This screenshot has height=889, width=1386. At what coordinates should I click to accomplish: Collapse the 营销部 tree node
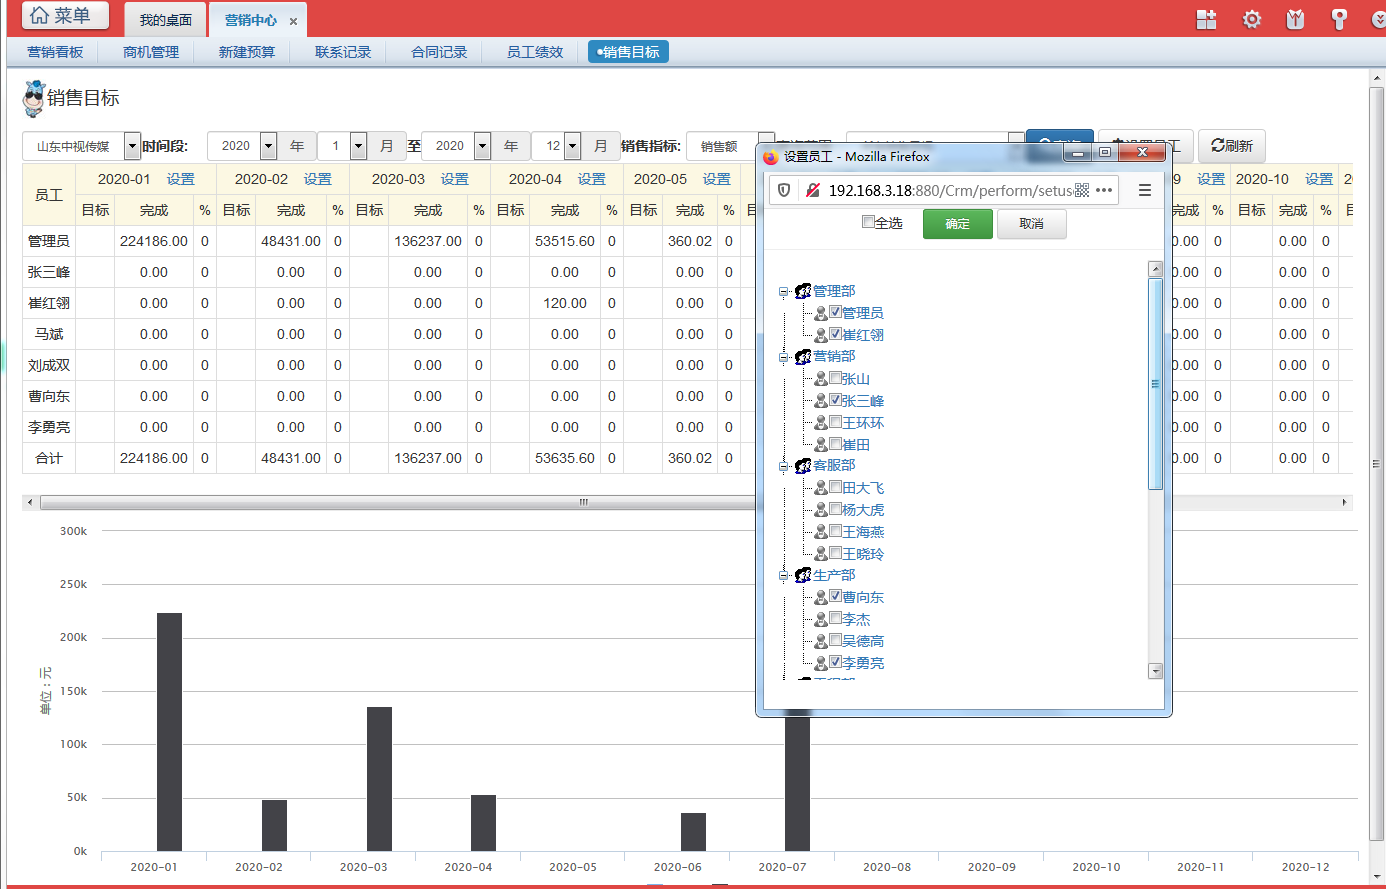point(784,357)
